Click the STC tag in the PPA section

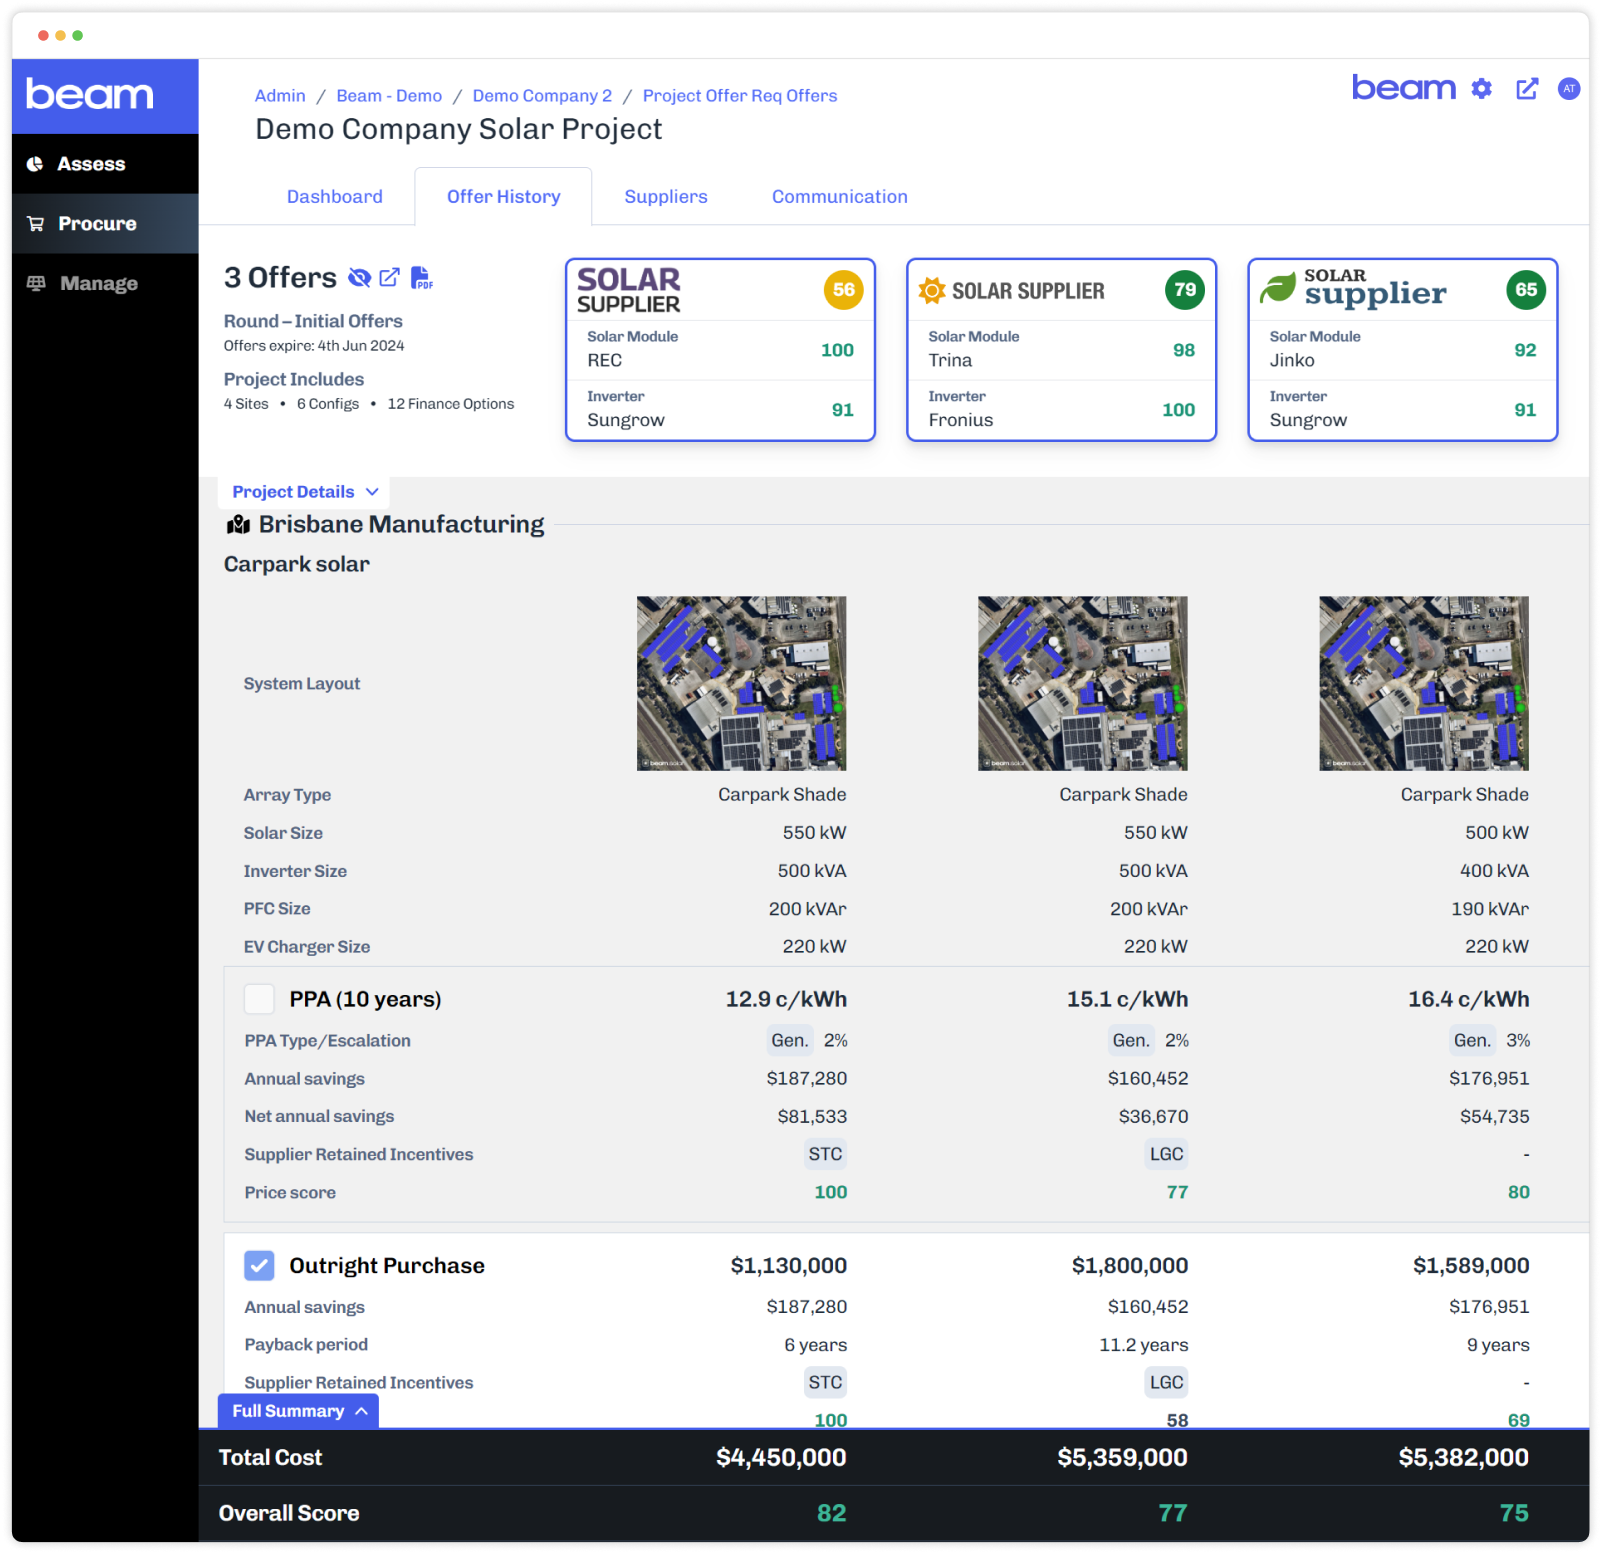pos(825,1154)
